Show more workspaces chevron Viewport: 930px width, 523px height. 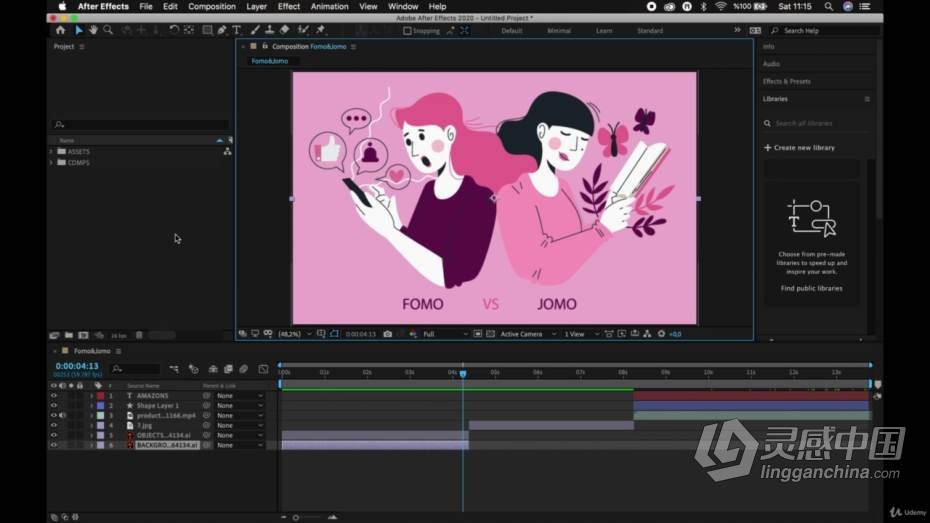pyautogui.click(x=737, y=30)
